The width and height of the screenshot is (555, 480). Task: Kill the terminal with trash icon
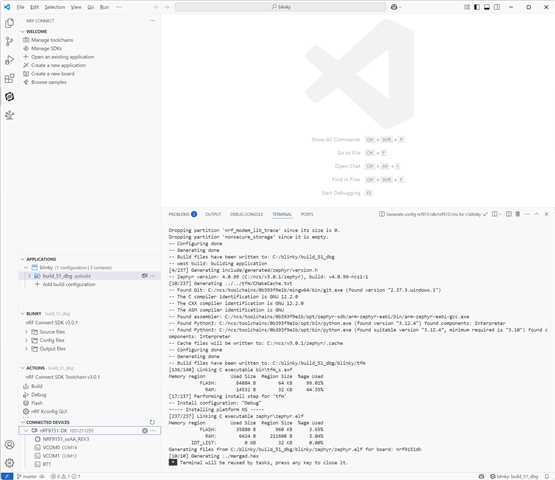pyautogui.click(x=517, y=214)
